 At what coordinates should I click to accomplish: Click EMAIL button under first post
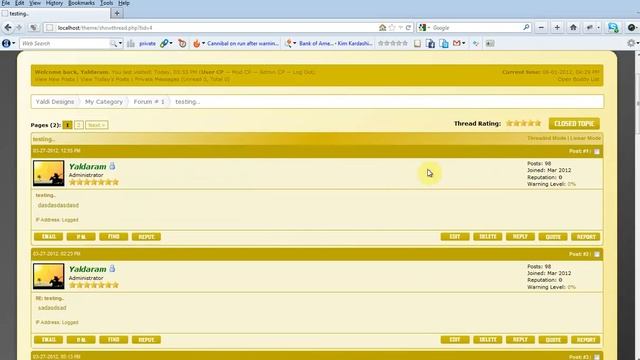pyautogui.click(x=49, y=237)
